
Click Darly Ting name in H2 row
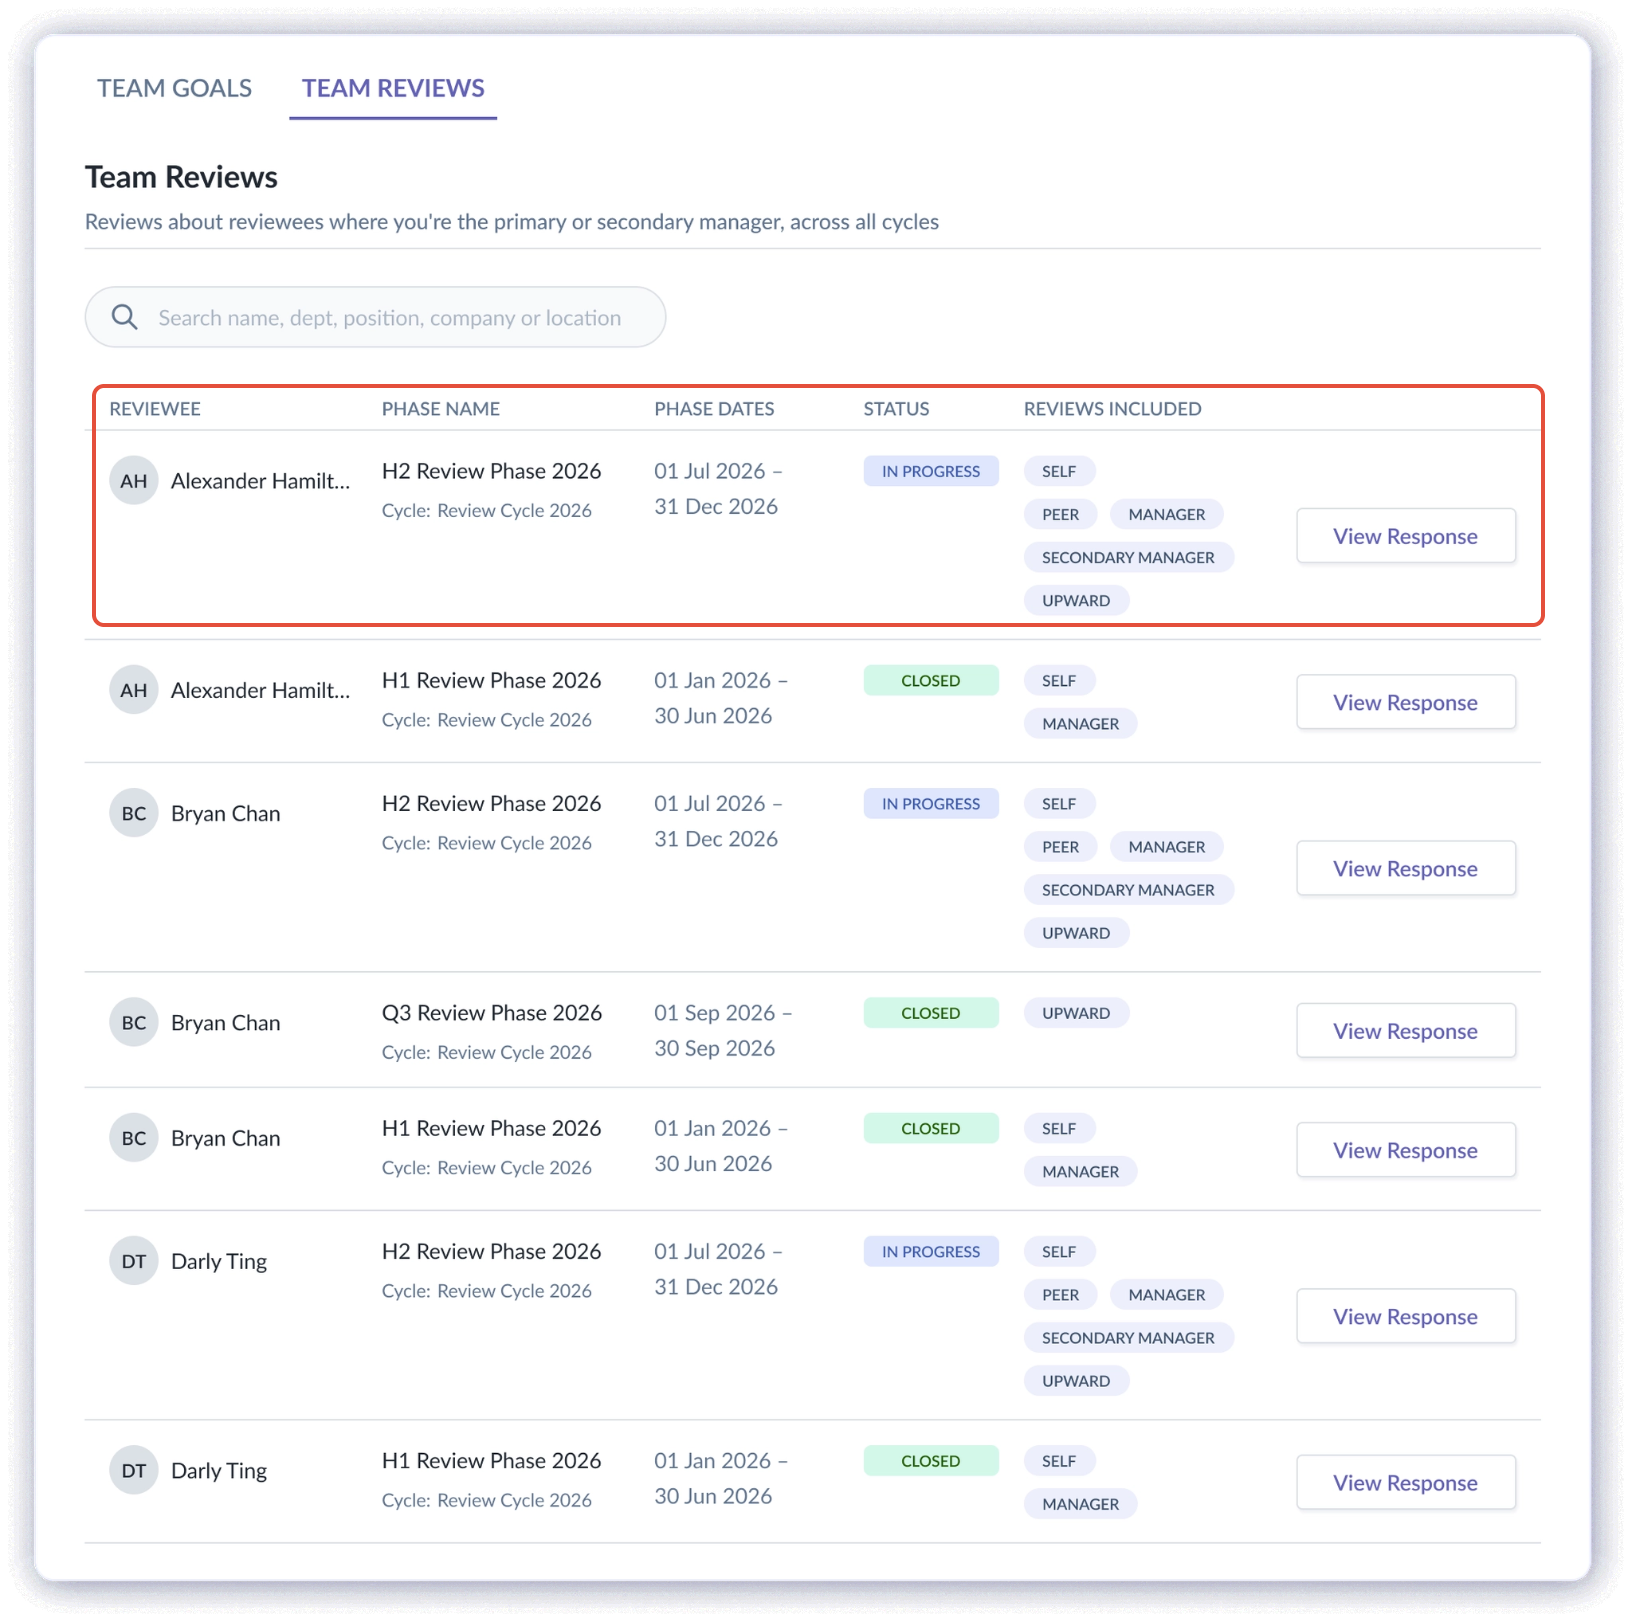[x=219, y=1262]
